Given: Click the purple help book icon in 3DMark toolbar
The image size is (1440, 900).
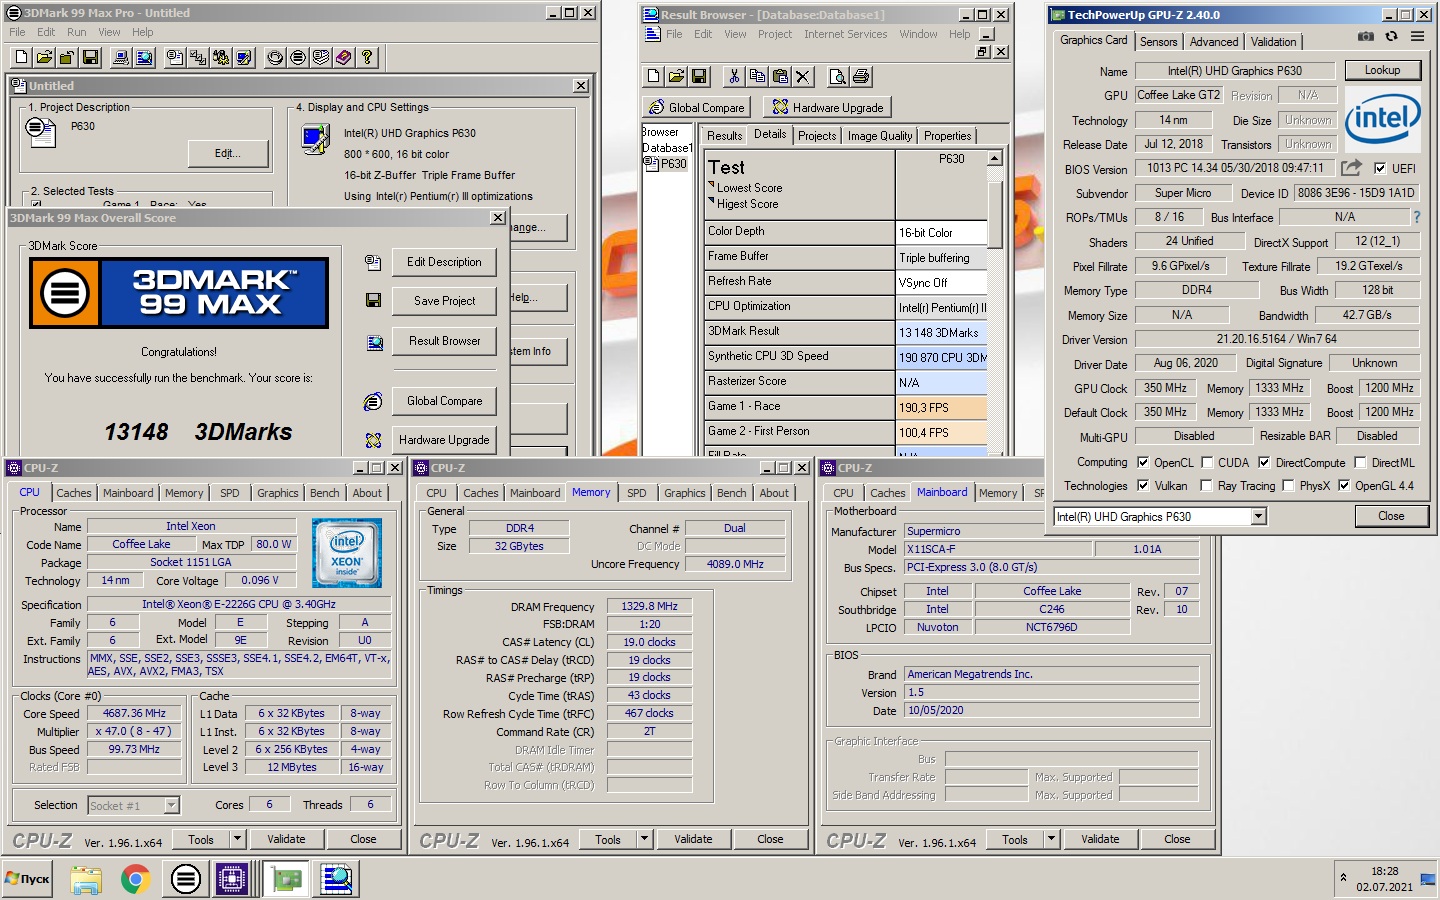Looking at the screenshot, I should click(x=344, y=58).
